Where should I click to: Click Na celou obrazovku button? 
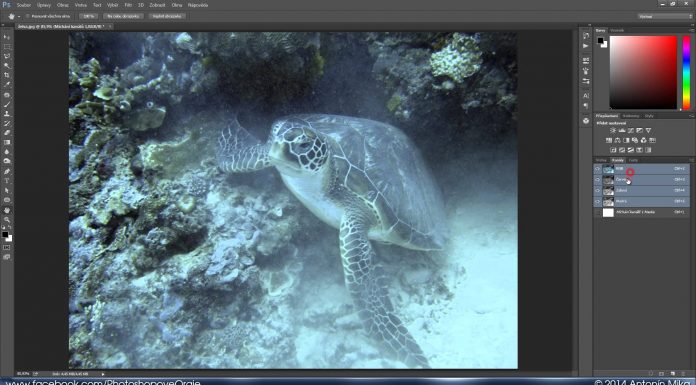[x=124, y=16]
